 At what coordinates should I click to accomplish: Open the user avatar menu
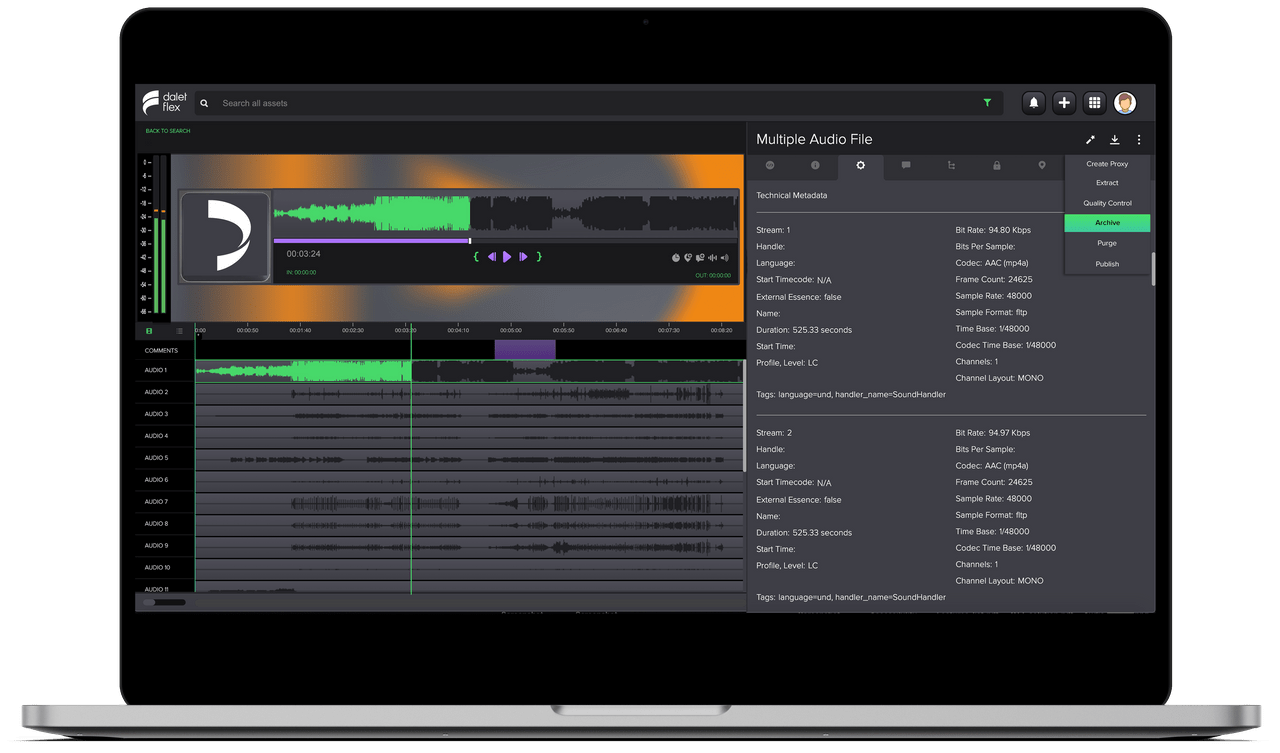click(1125, 103)
